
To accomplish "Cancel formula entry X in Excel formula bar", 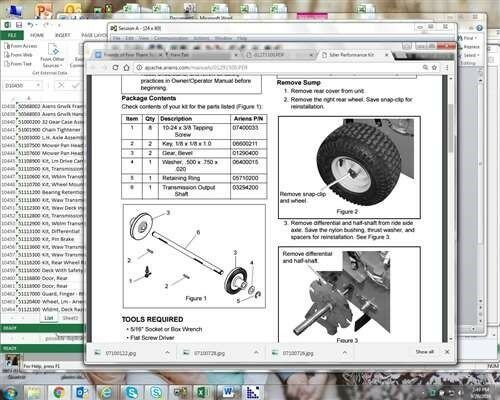I will coord(61,85).
